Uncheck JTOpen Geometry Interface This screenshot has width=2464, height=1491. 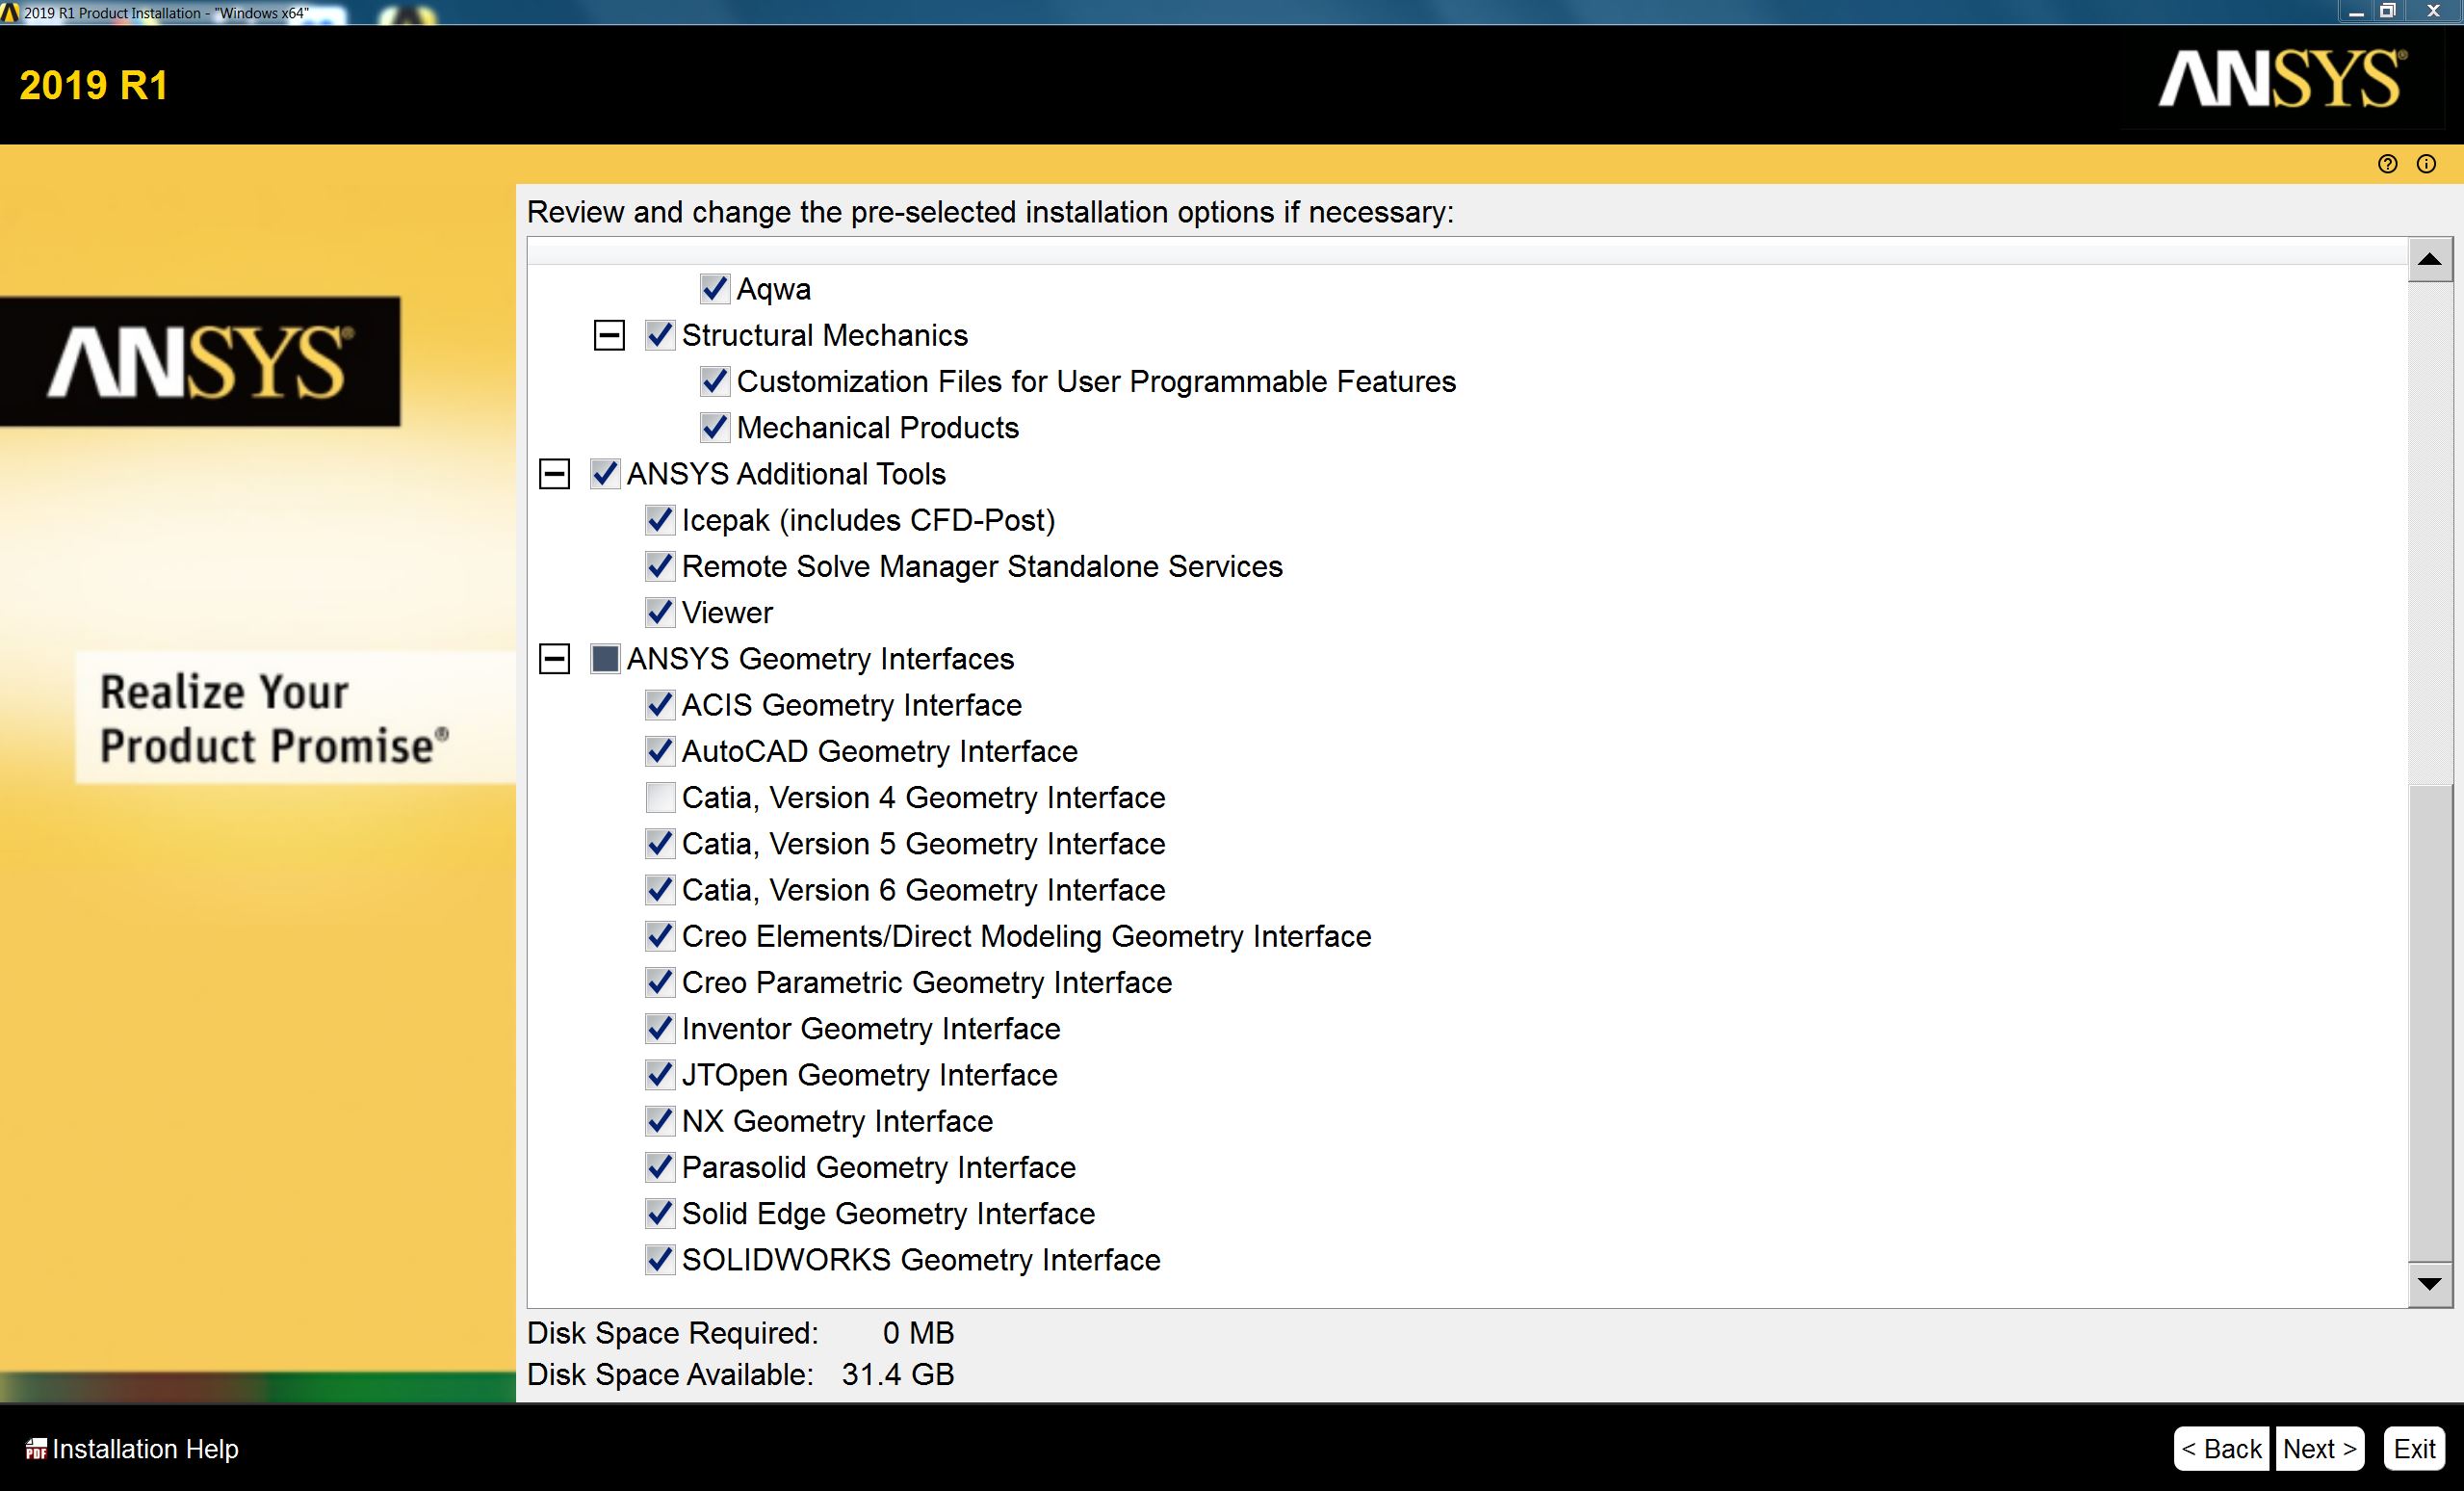point(659,1074)
